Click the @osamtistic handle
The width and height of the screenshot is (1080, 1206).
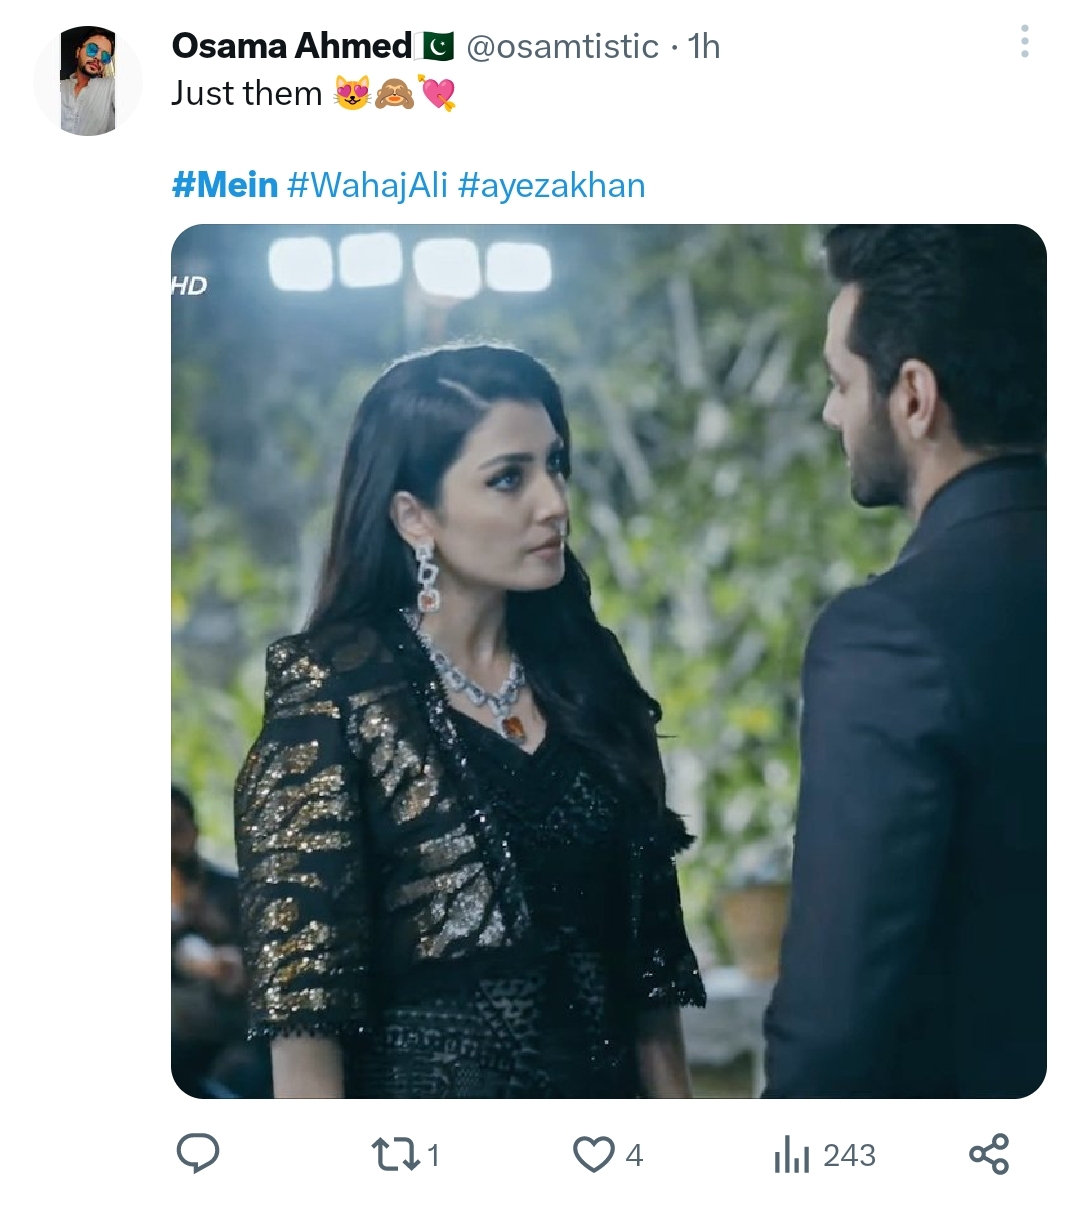[563, 46]
